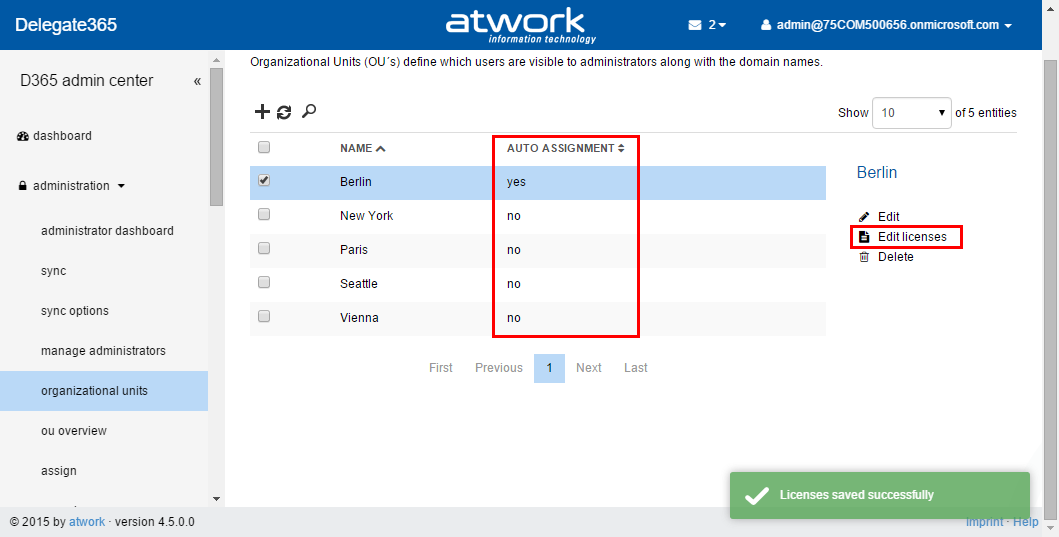Click the D365 admin center heading
Viewport: 1059px width, 537px height.
tap(86, 80)
